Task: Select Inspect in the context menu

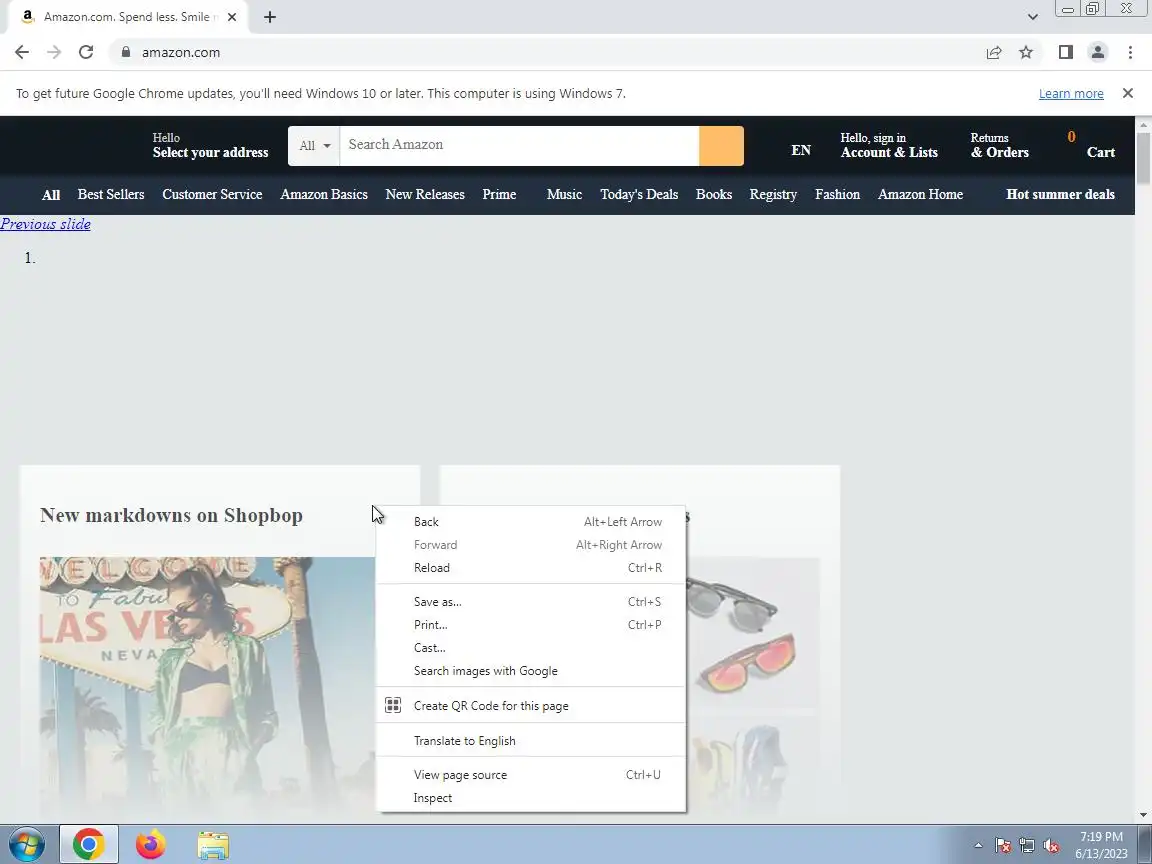Action: pyautogui.click(x=530, y=798)
